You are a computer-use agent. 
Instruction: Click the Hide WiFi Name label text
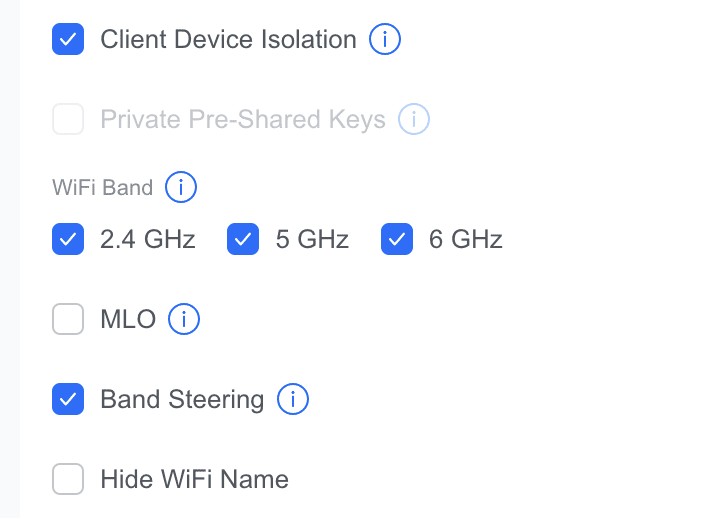194,480
